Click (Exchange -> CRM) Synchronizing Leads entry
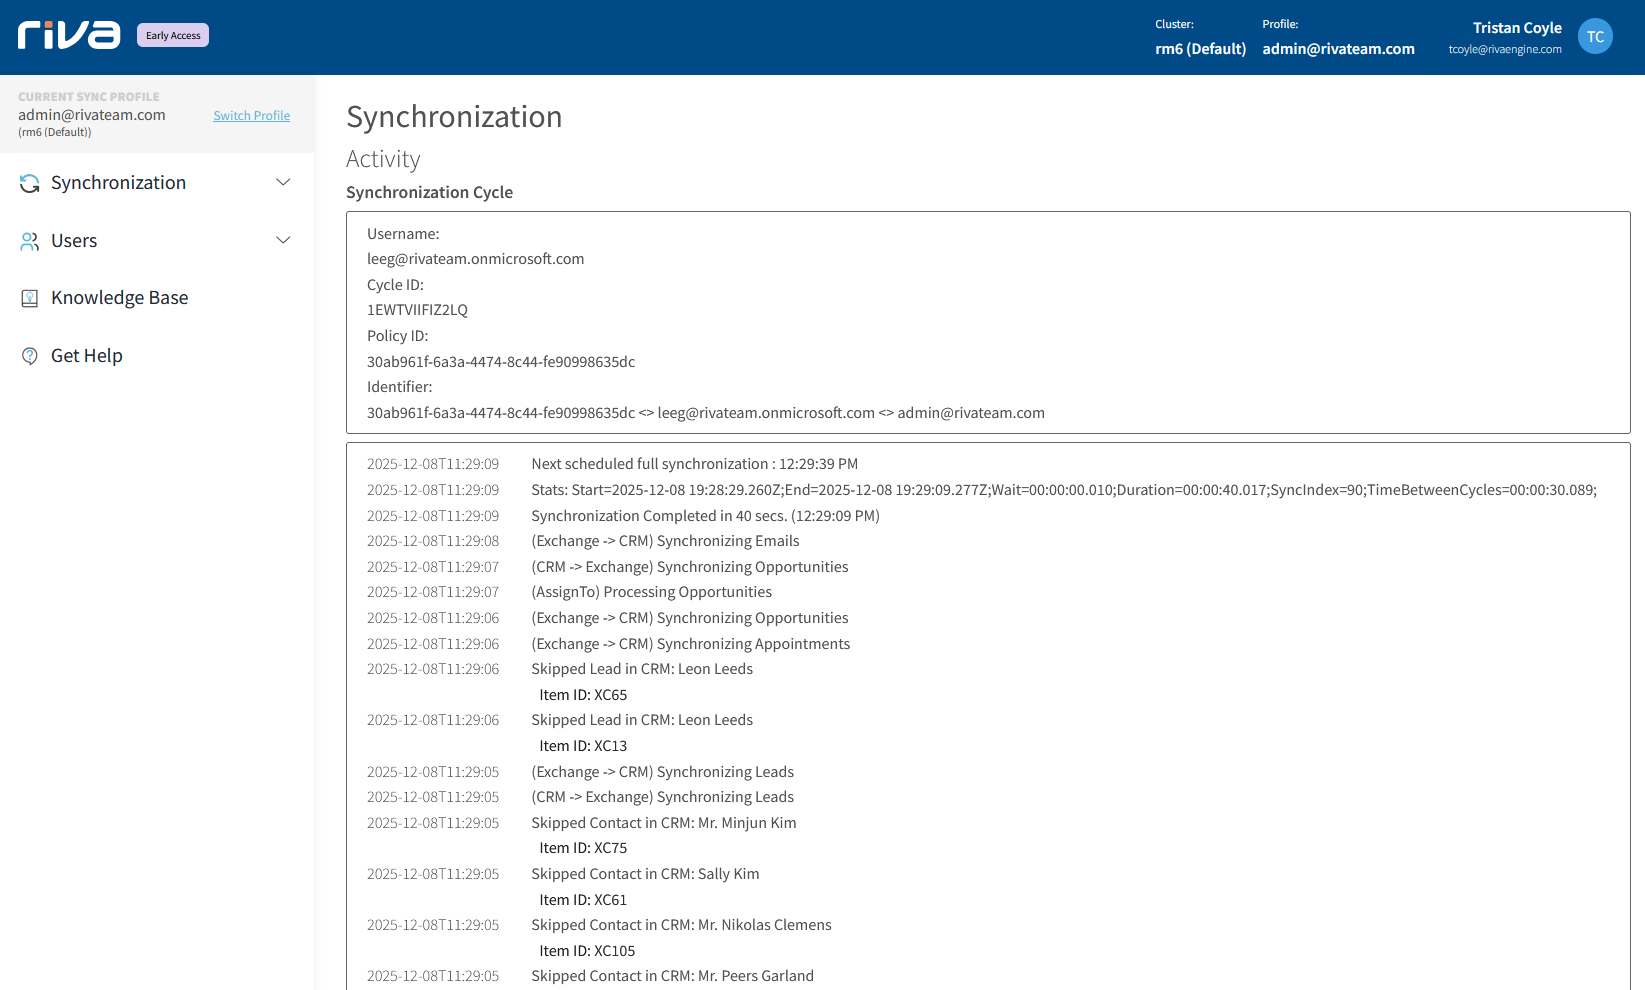The image size is (1645, 990). point(663,772)
